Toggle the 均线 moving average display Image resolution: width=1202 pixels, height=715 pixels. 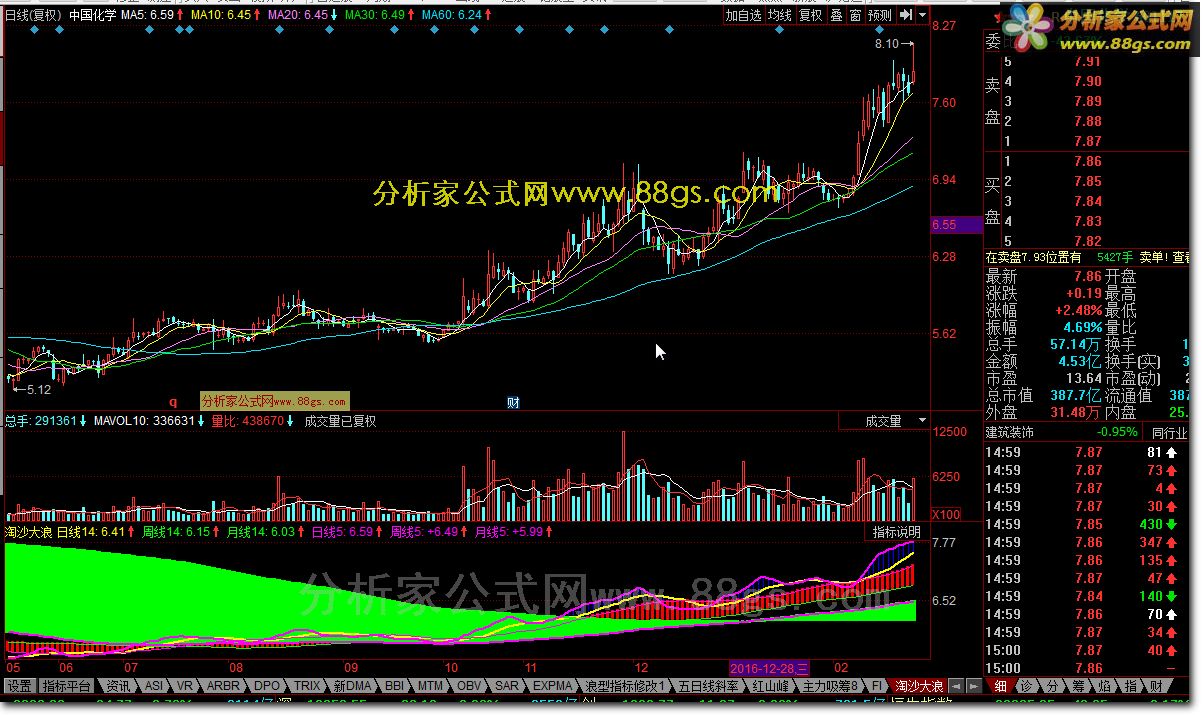click(779, 15)
